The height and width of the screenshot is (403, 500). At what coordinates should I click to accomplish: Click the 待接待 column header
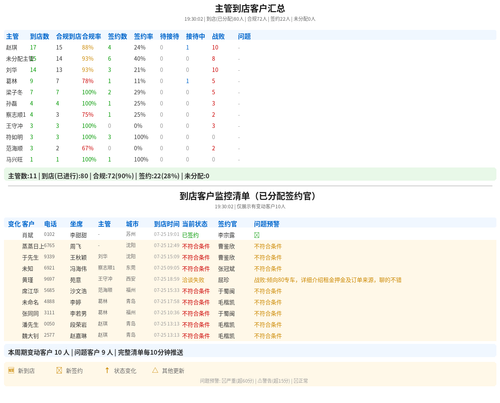[x=169, y=36]
